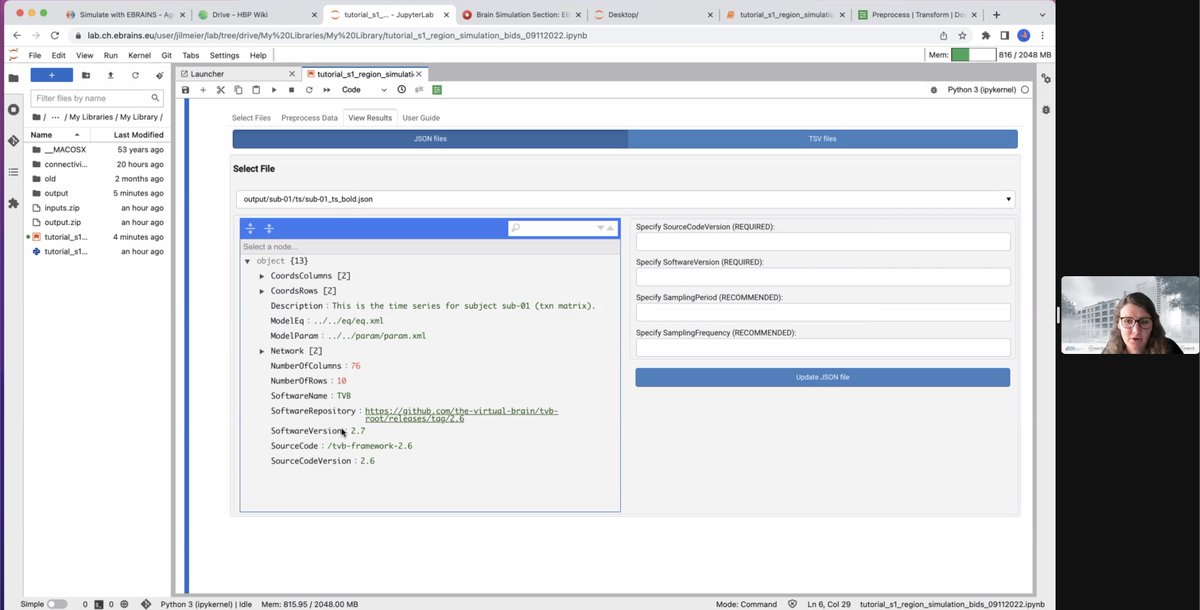Viewport: 1200px width, 610px height.
Task: Click the green spreadsheet icon in toolbar
Action: point(437,90)
